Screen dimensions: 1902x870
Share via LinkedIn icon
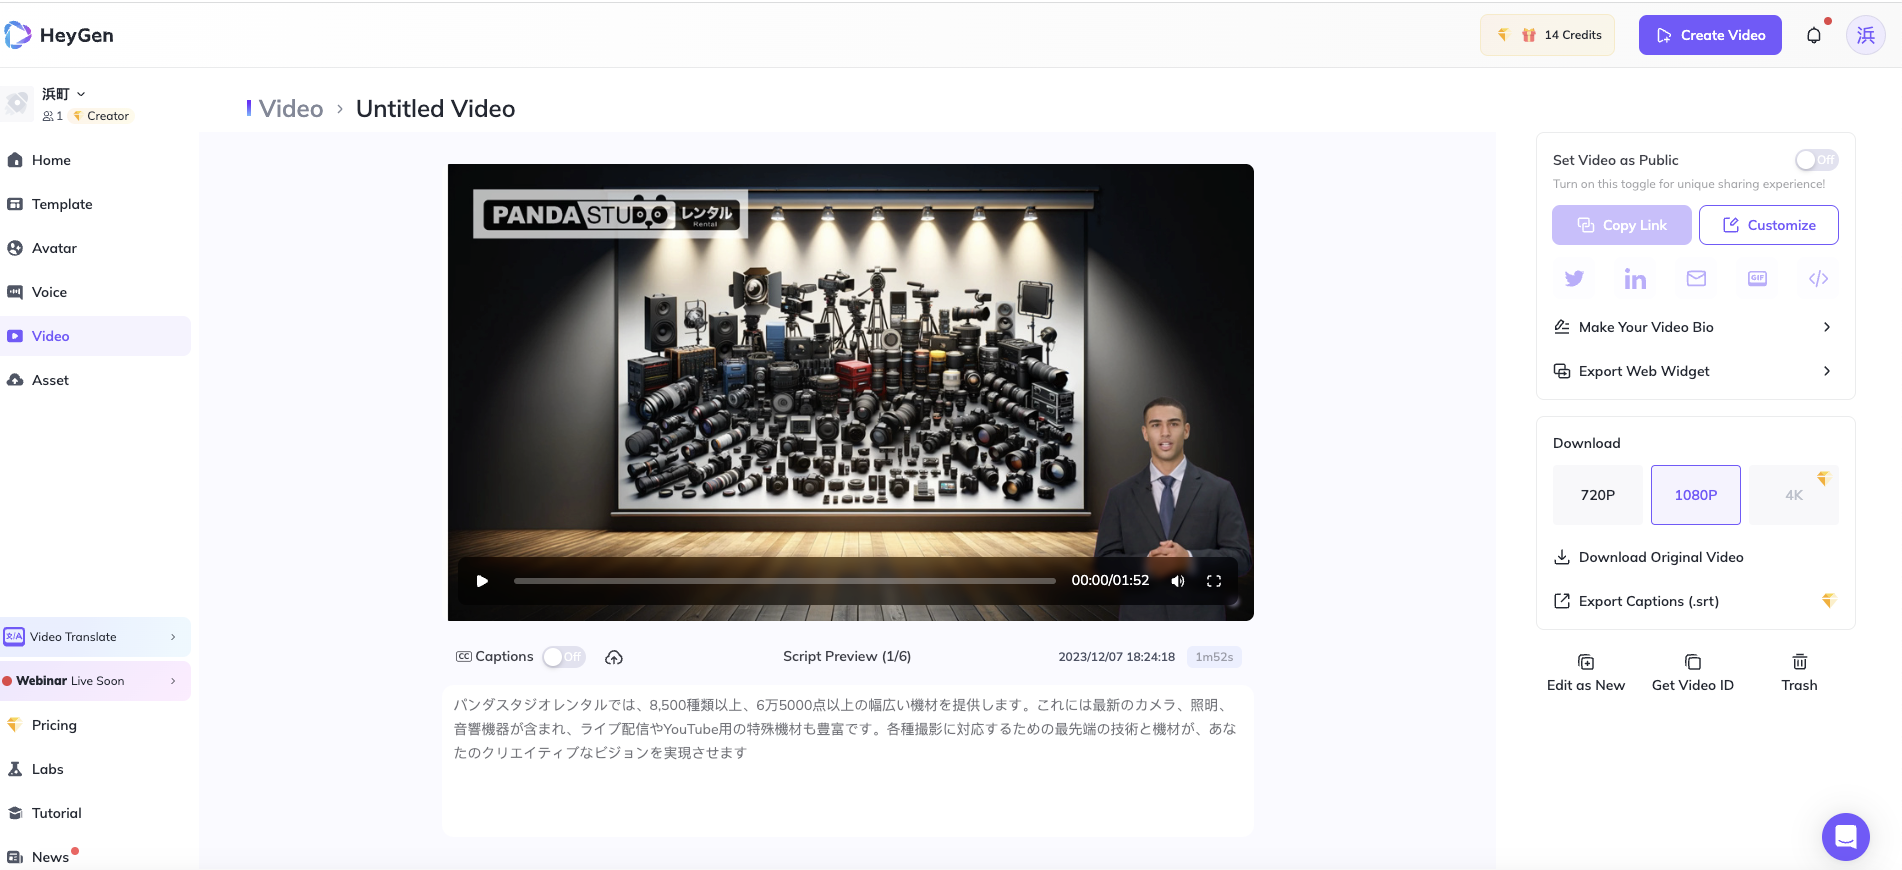click(x=1635, y=279)
